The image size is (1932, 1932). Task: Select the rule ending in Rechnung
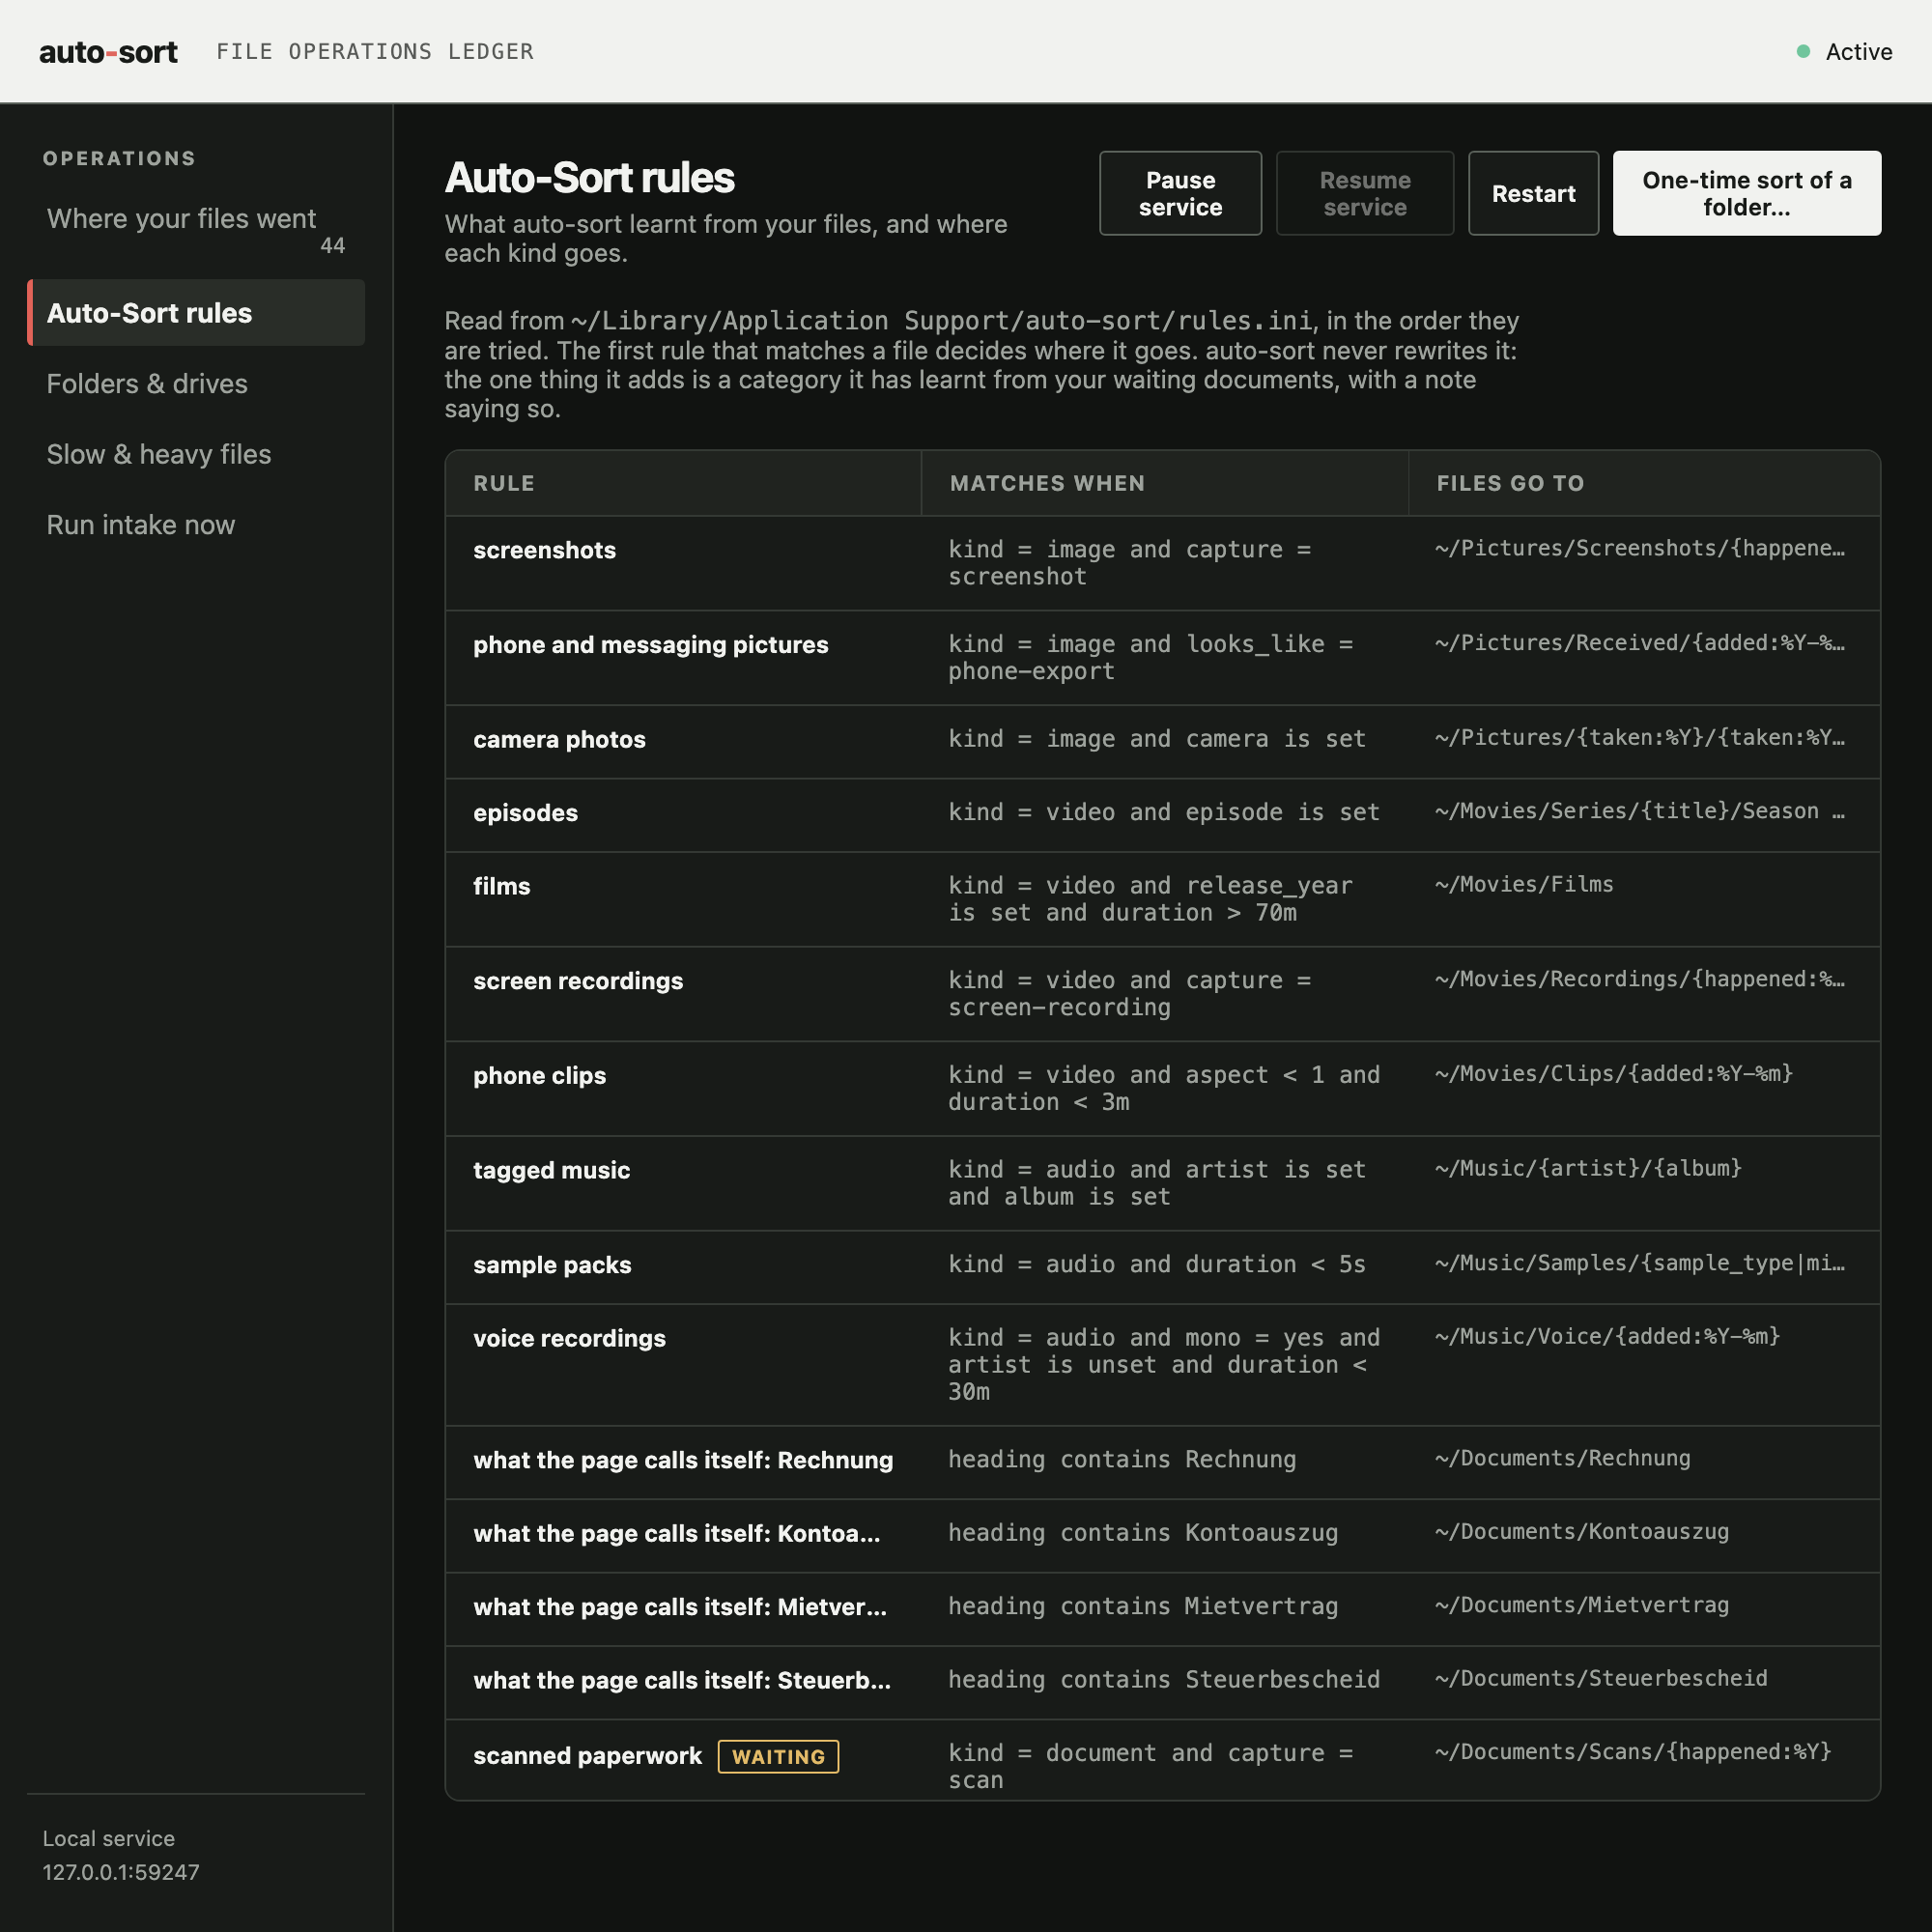click(x=683, y=1460)
